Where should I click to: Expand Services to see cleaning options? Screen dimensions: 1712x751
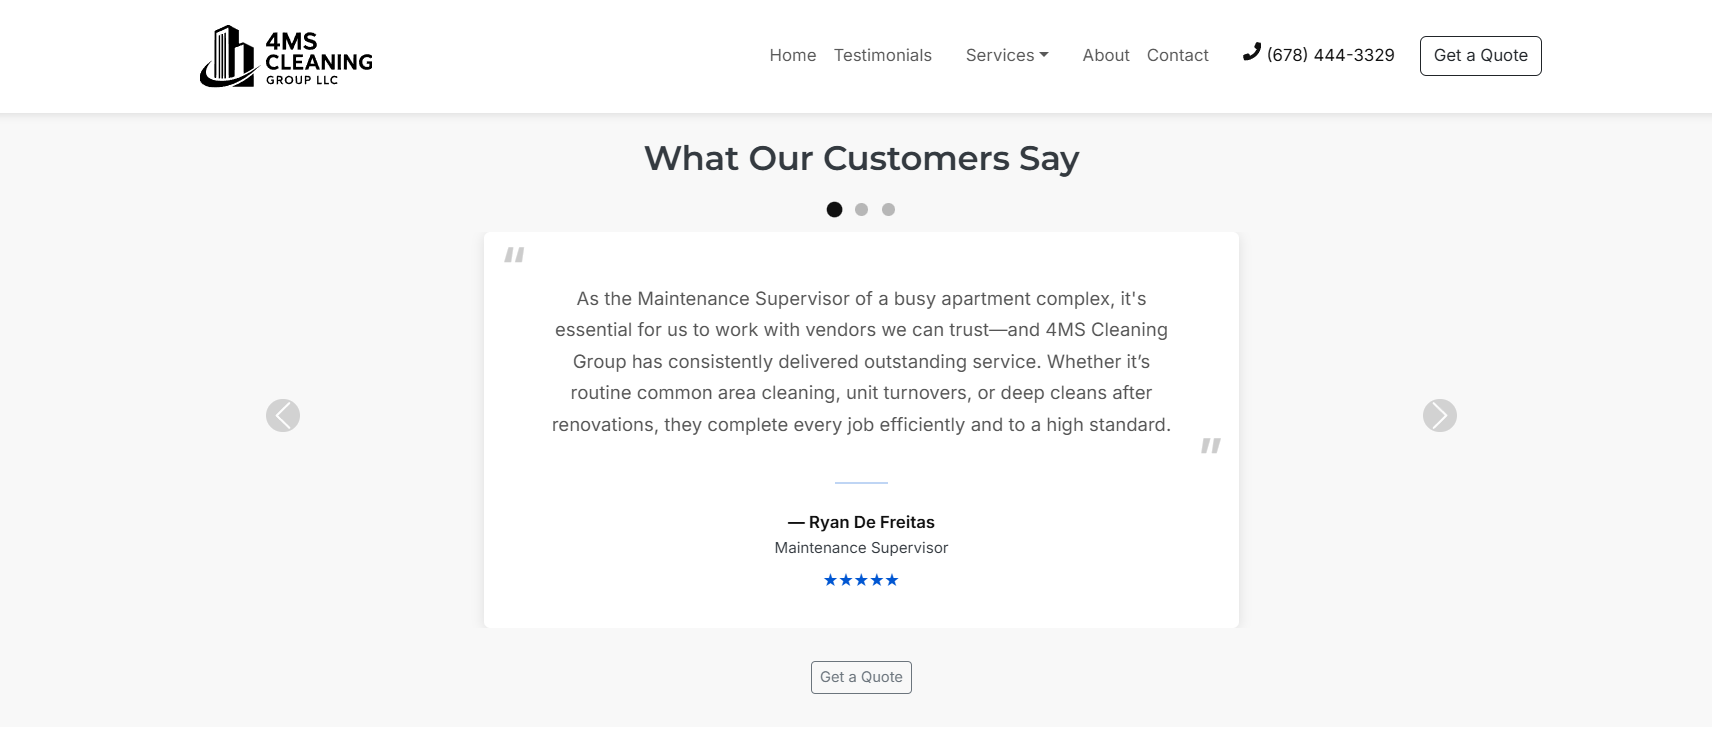click(x=1006, y=55)
